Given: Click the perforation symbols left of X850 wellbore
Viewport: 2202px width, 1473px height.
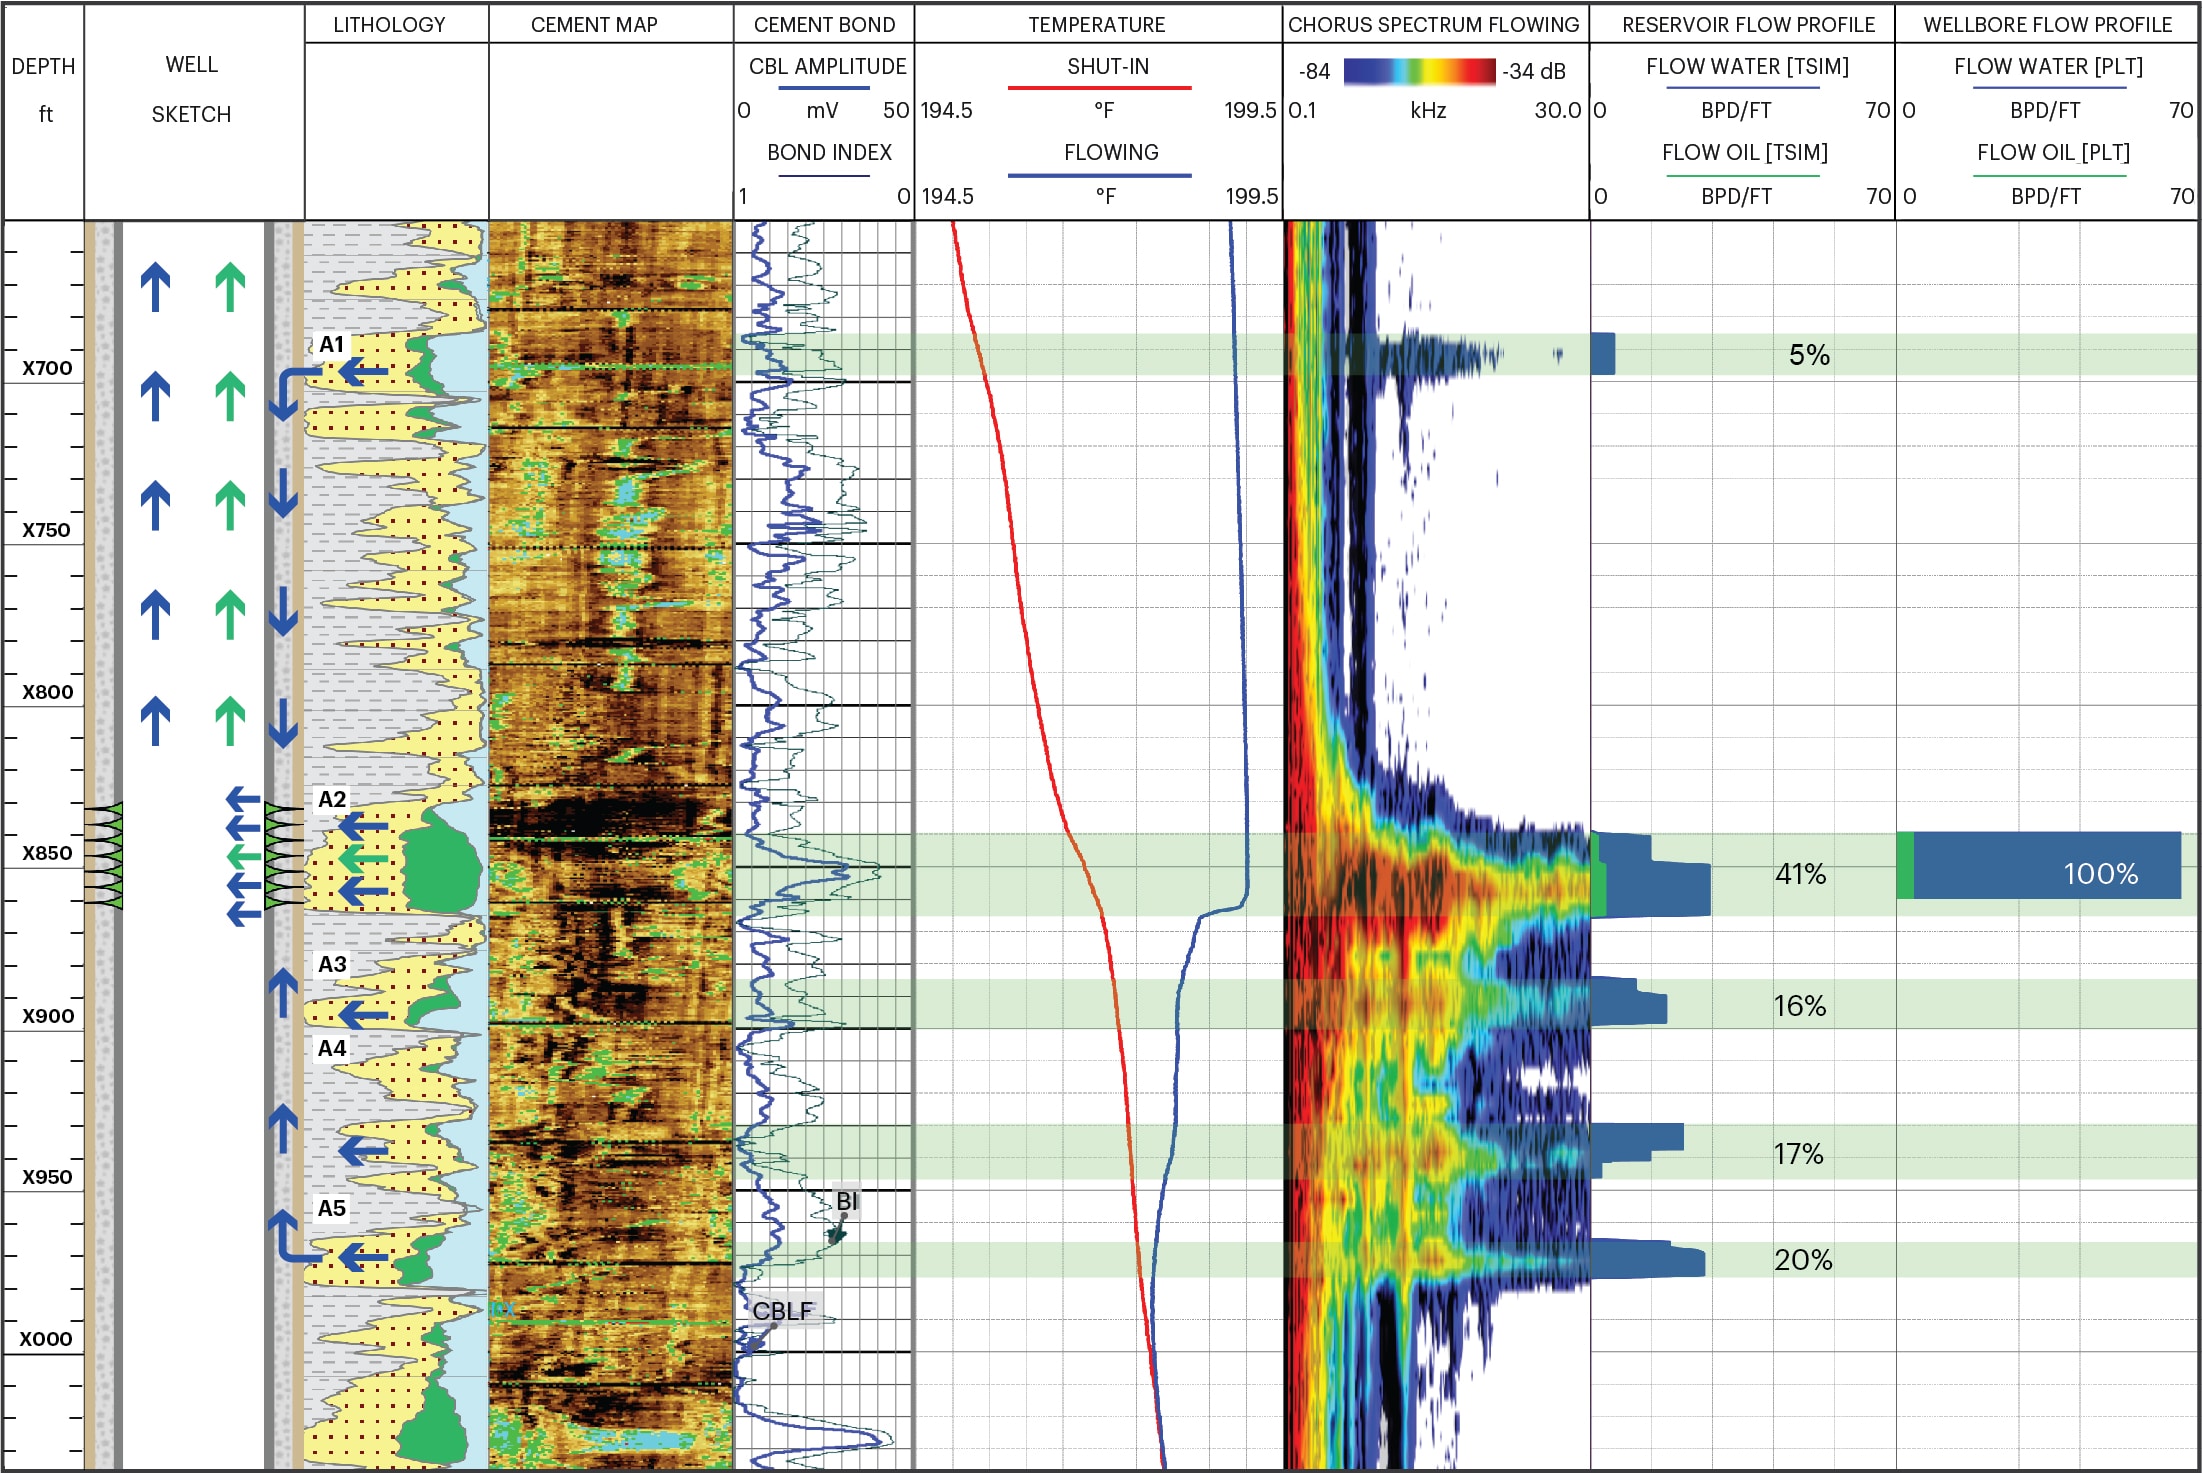Looking at the screenshot, I should click(x=103, y=855).
